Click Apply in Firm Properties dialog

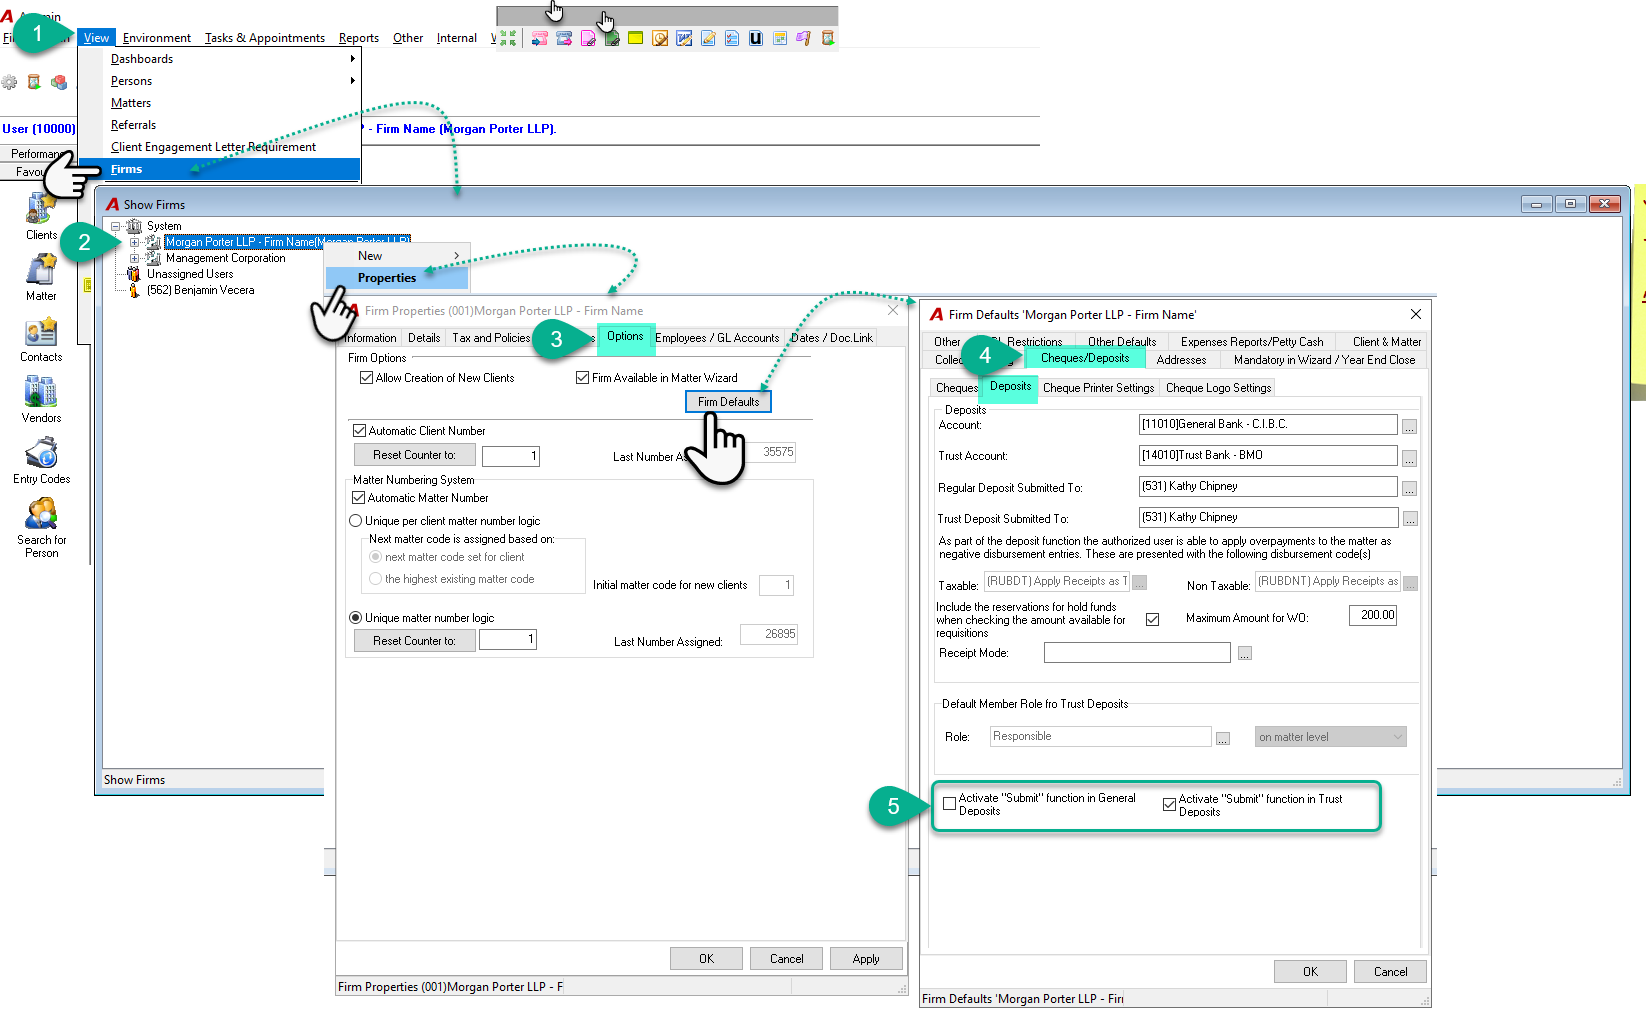pyautogui.click(x=866, y=959)
